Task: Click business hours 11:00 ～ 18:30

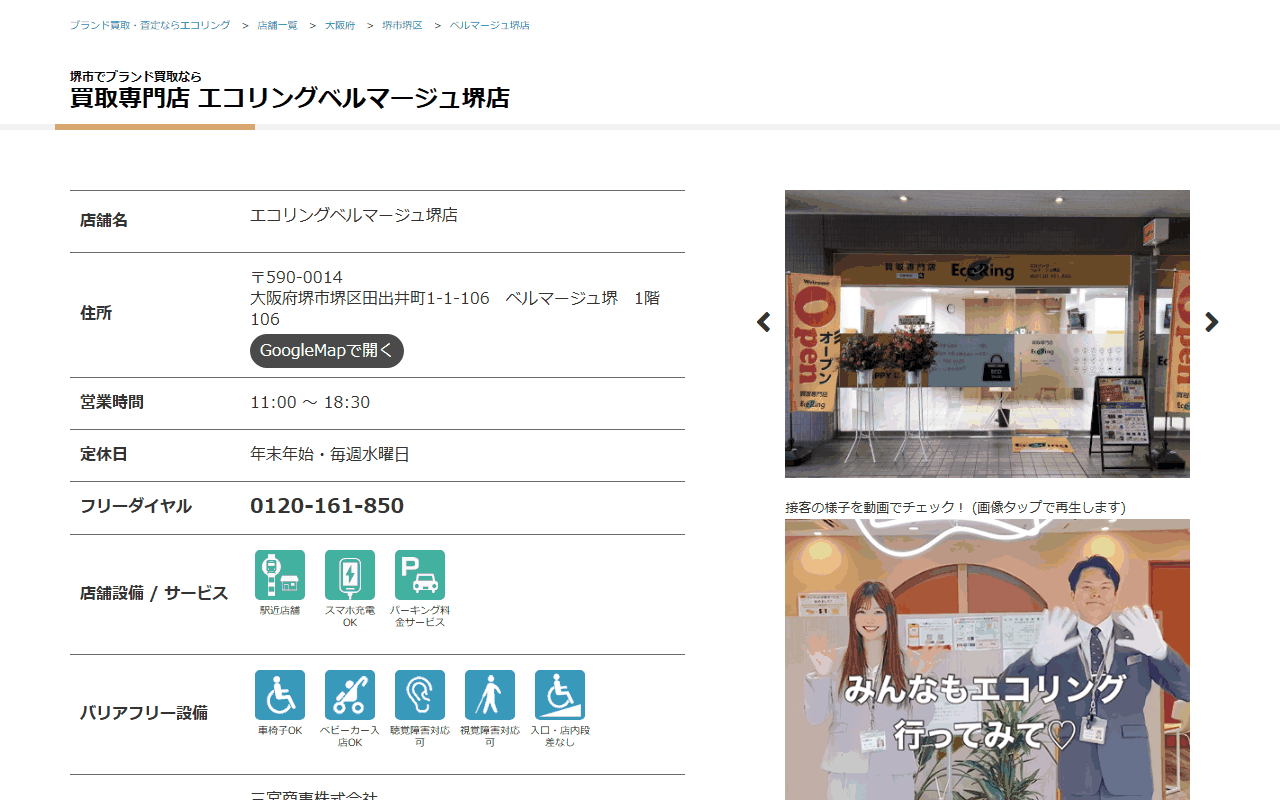Action: [x=310, y=402]
